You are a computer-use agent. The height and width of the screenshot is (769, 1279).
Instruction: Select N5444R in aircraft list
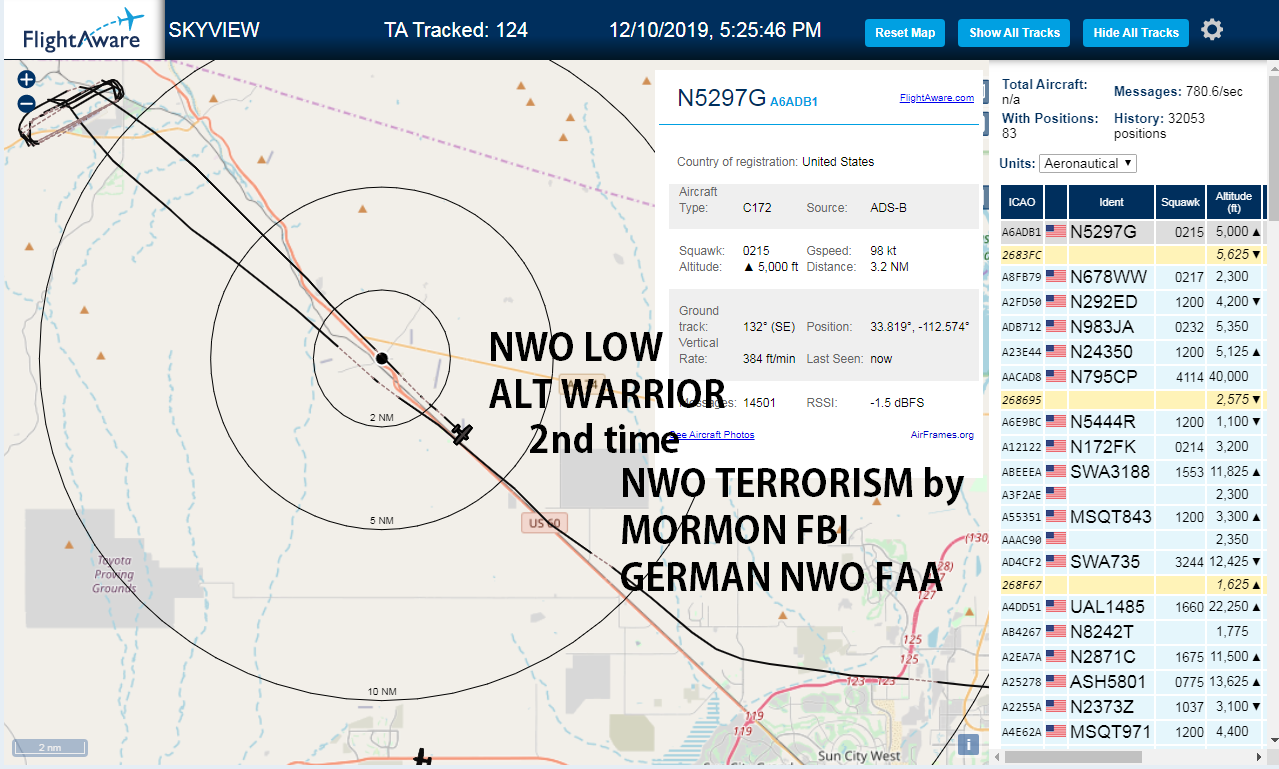pyautogui.click(x=1104, y=422)
